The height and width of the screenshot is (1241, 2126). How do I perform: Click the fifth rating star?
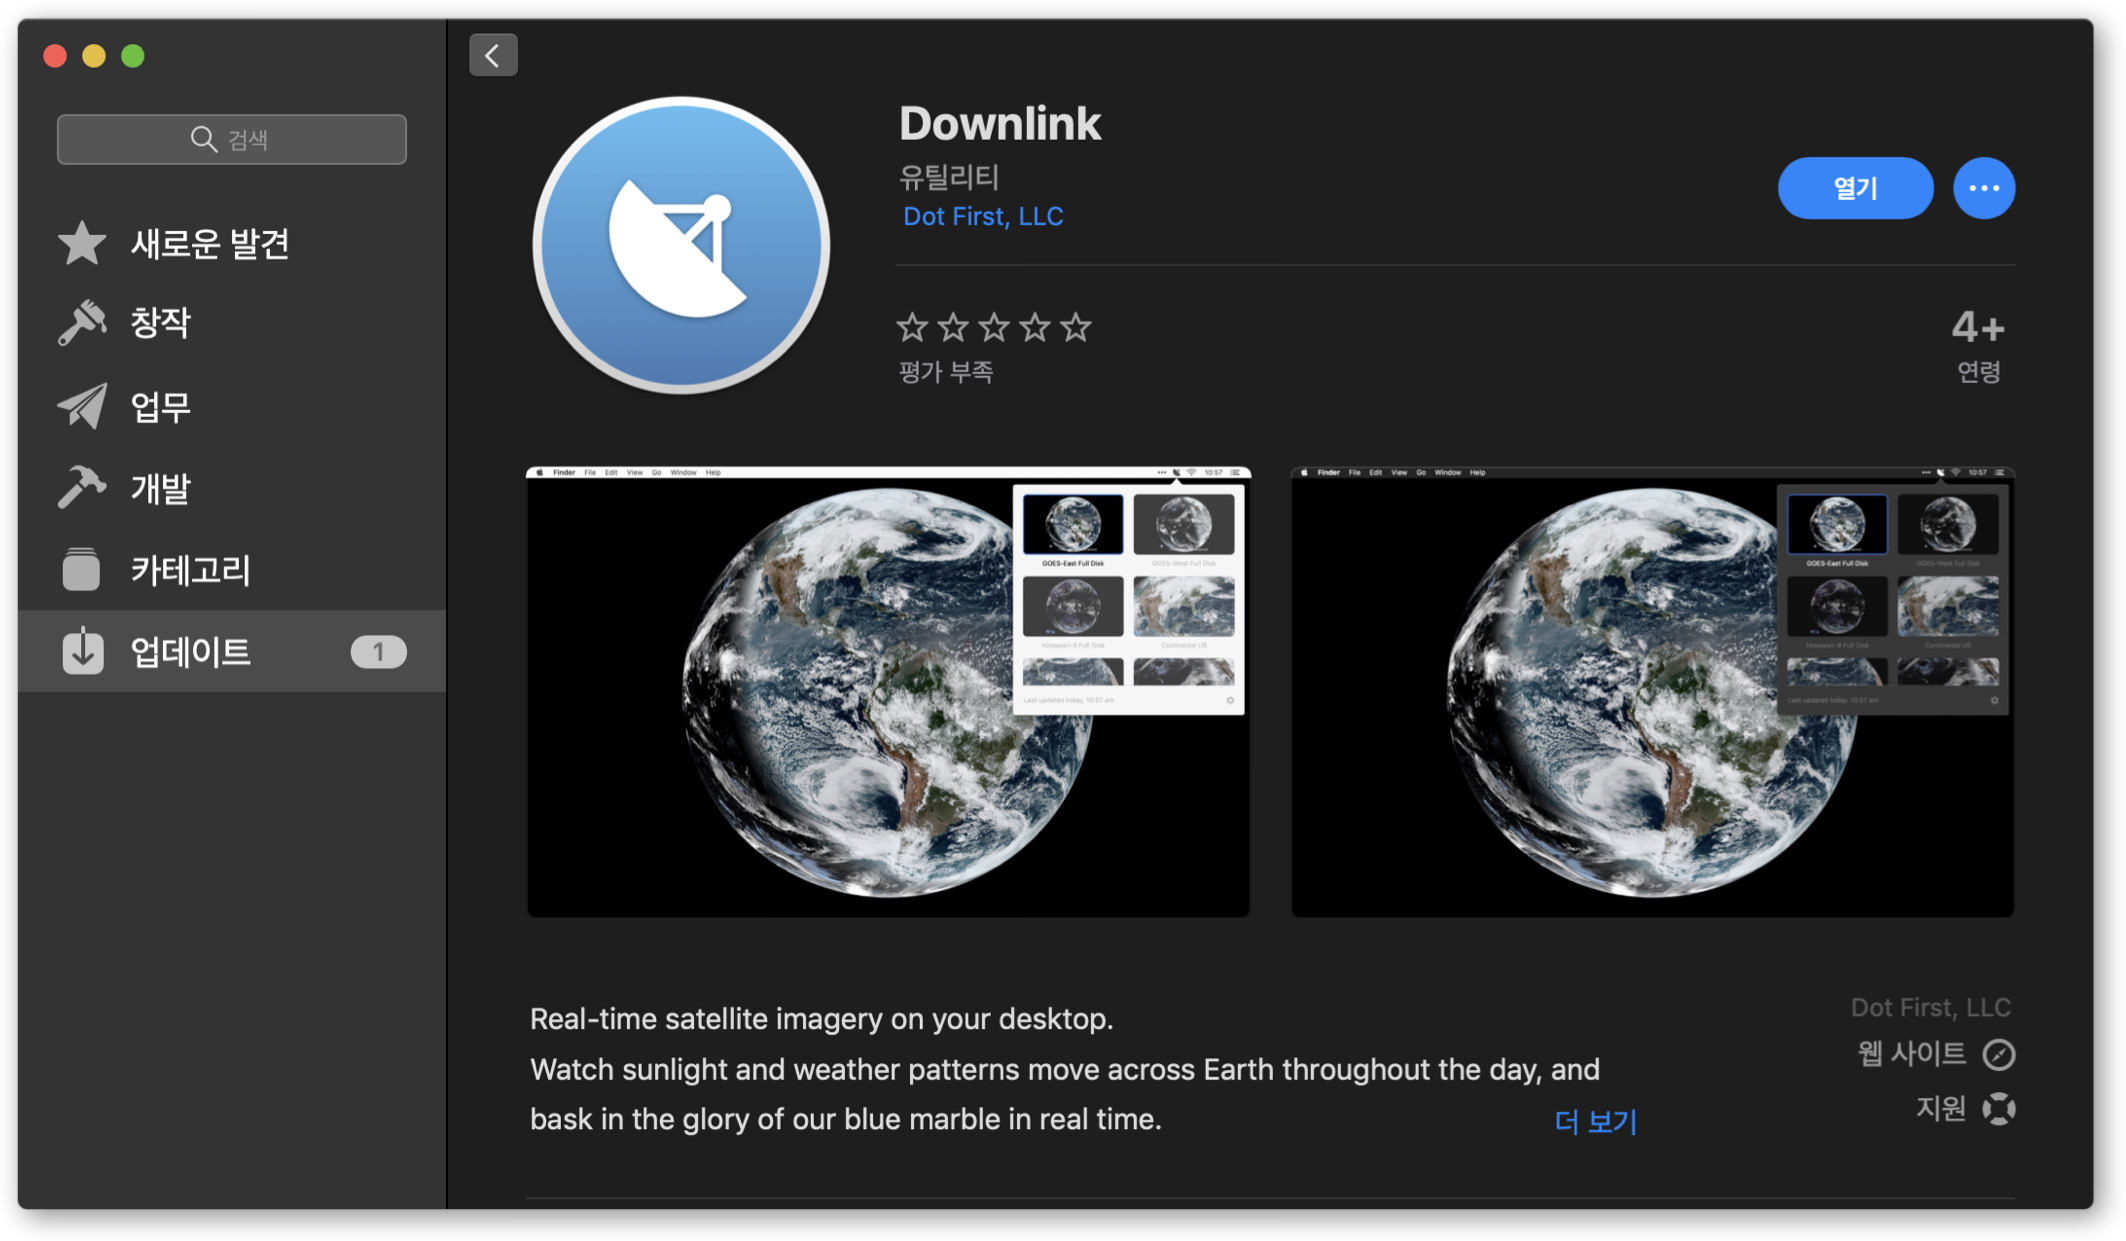tap(1076, 327)
